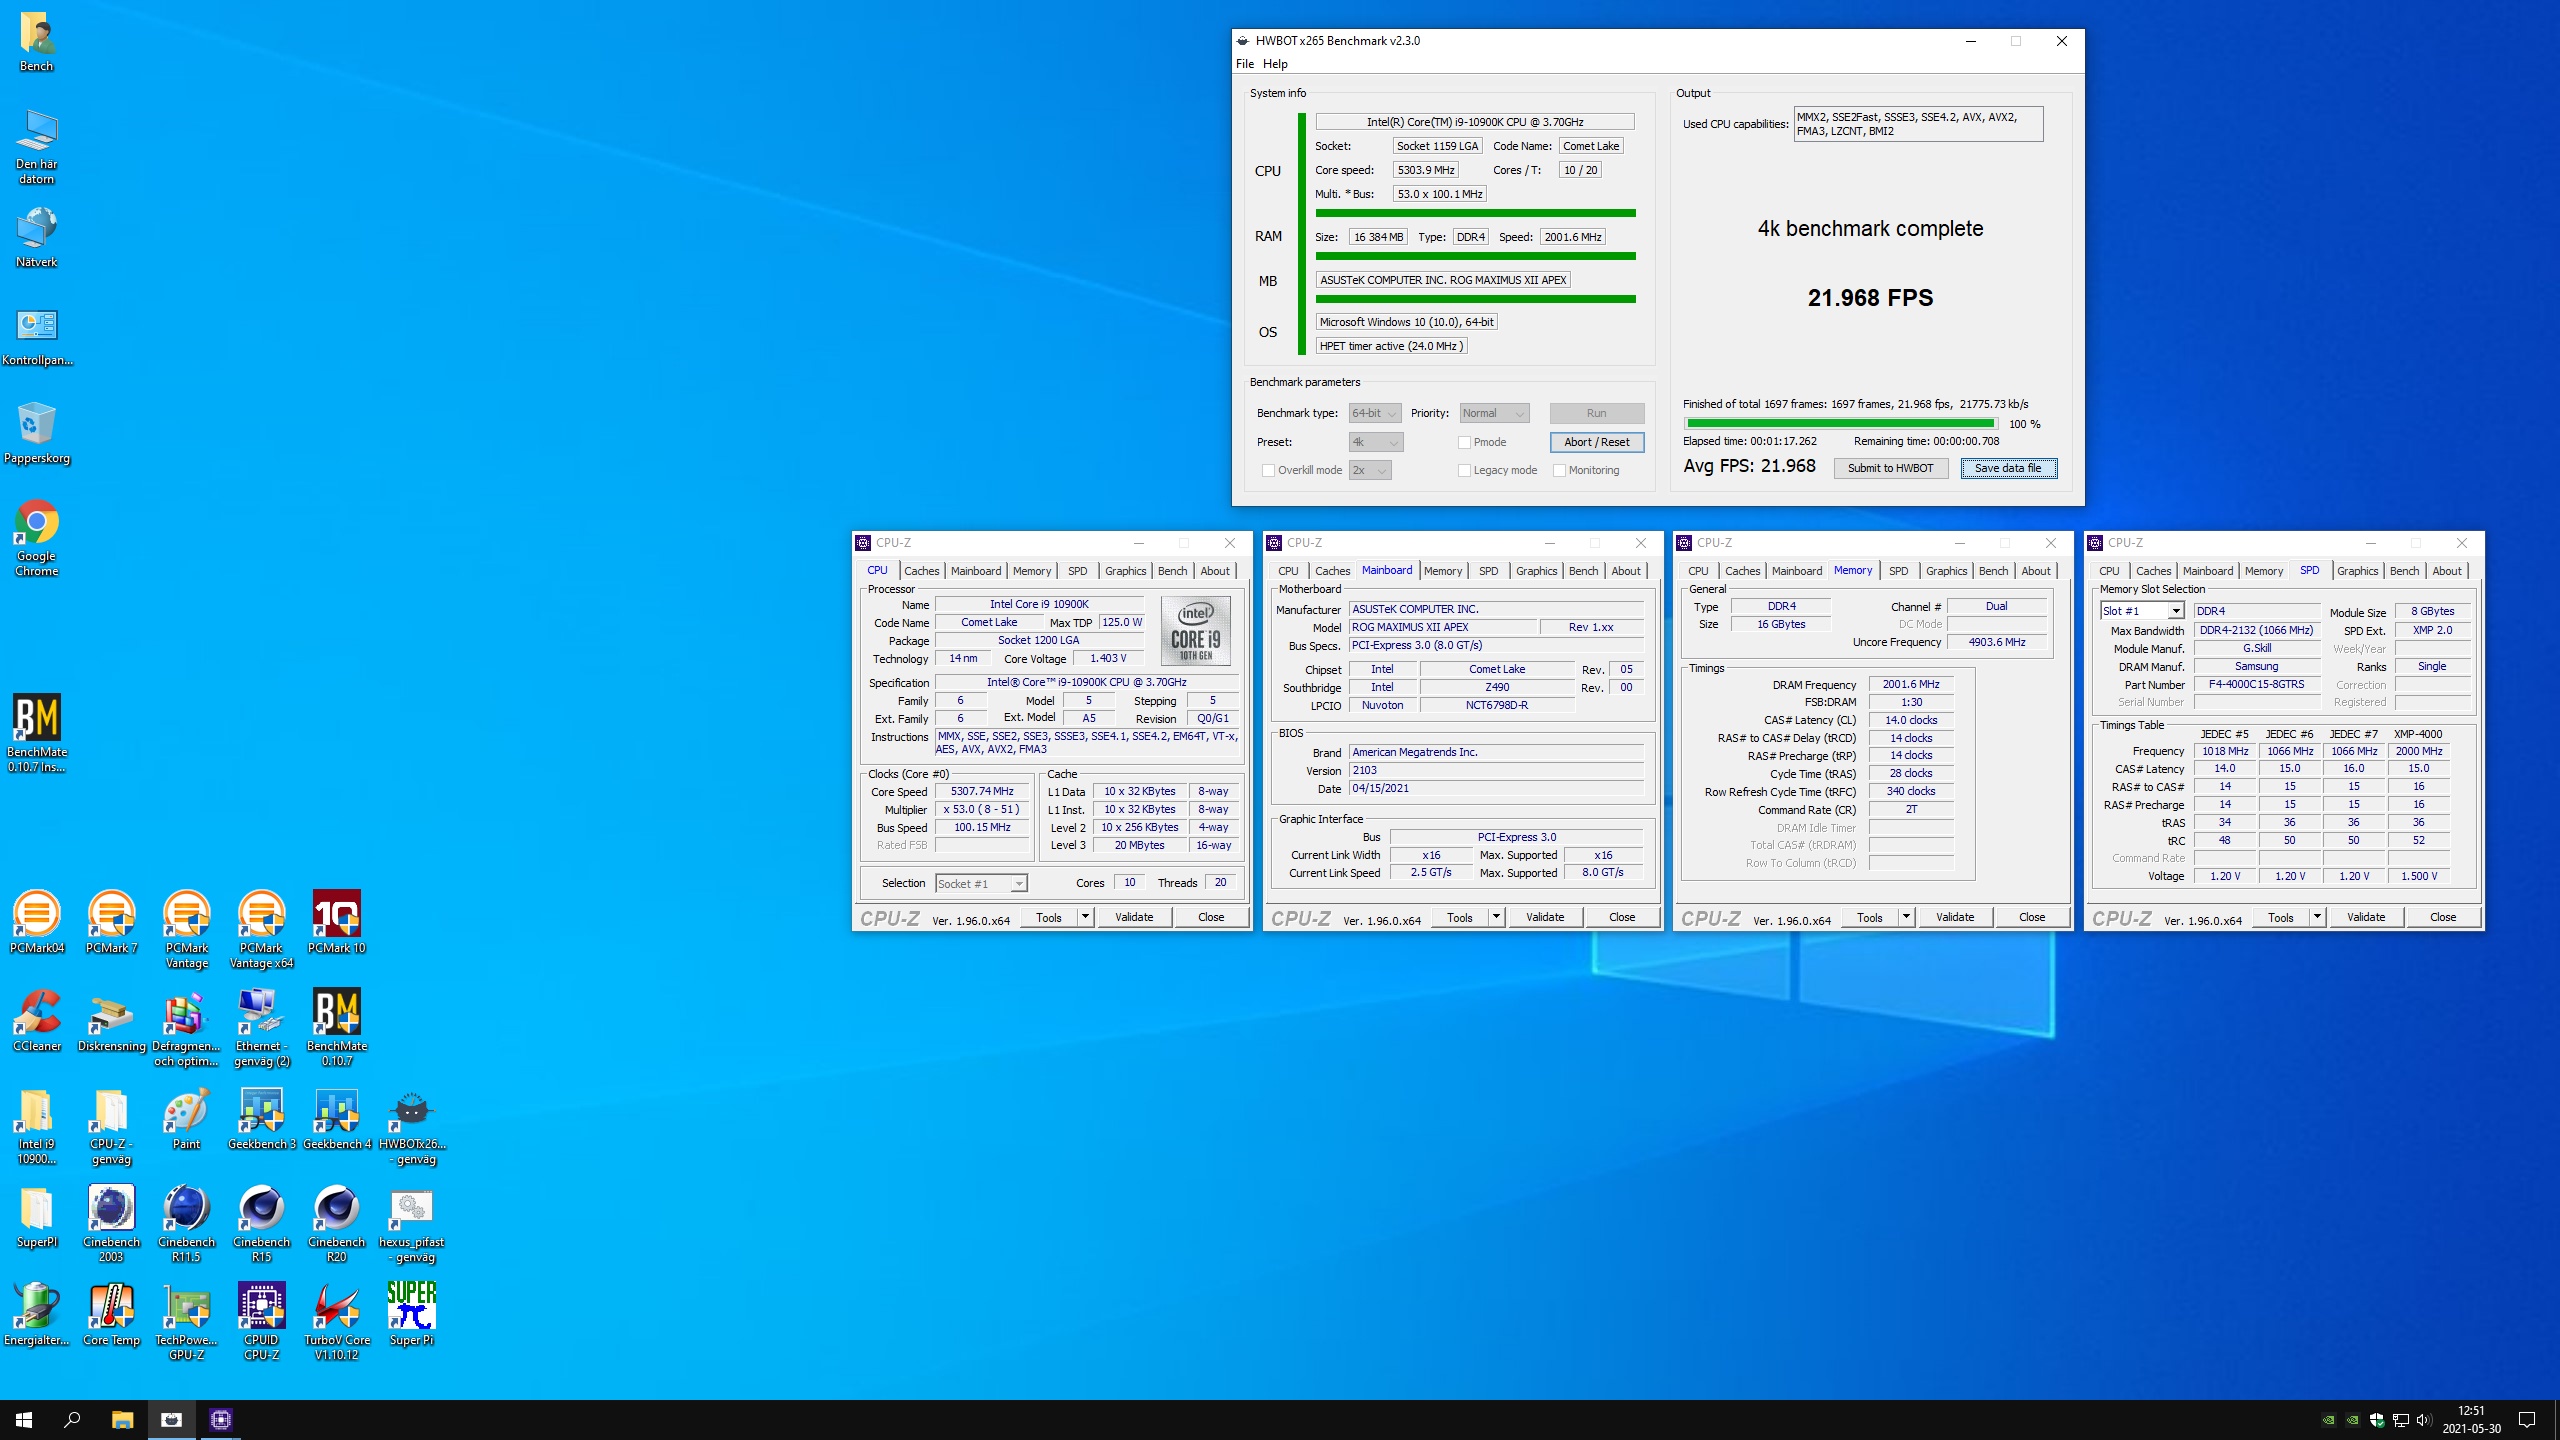Open TurboV Core V1.10.12 shortcut
Viewport: 2560px width, 1440px height.
click(x=337, y=1320)
